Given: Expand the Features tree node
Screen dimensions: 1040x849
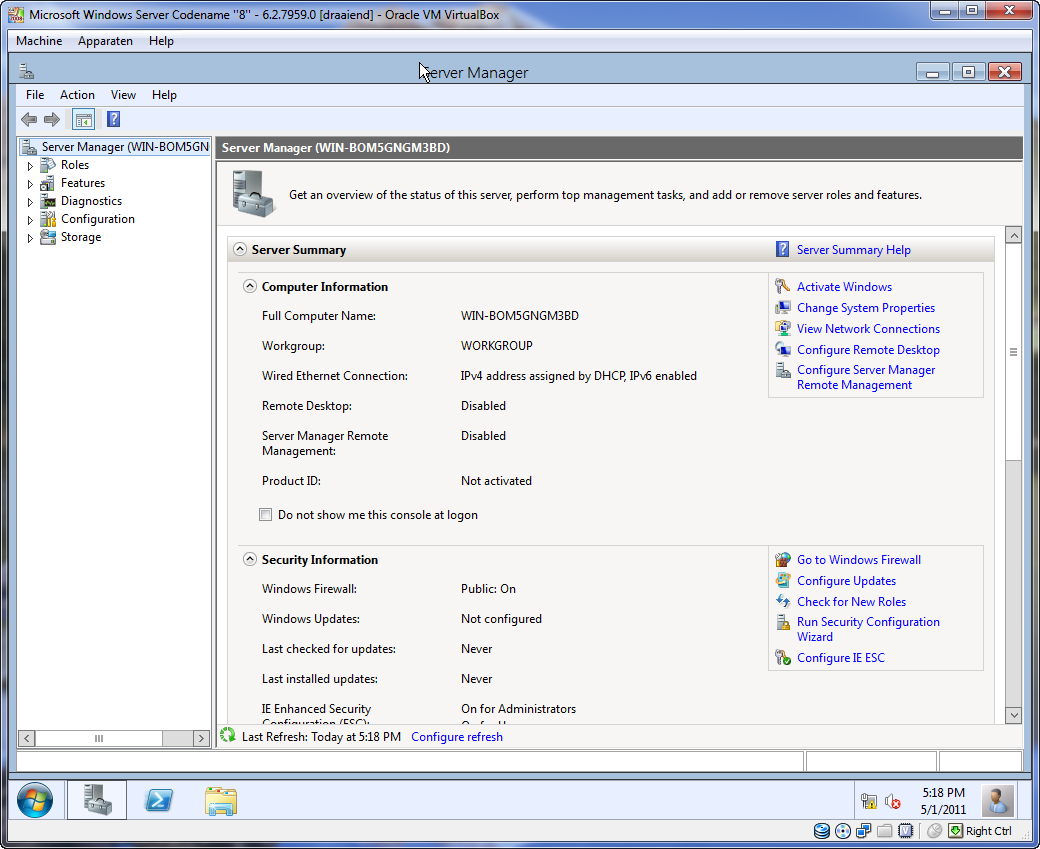Looking at the screenshot, I should coord(30,184).
